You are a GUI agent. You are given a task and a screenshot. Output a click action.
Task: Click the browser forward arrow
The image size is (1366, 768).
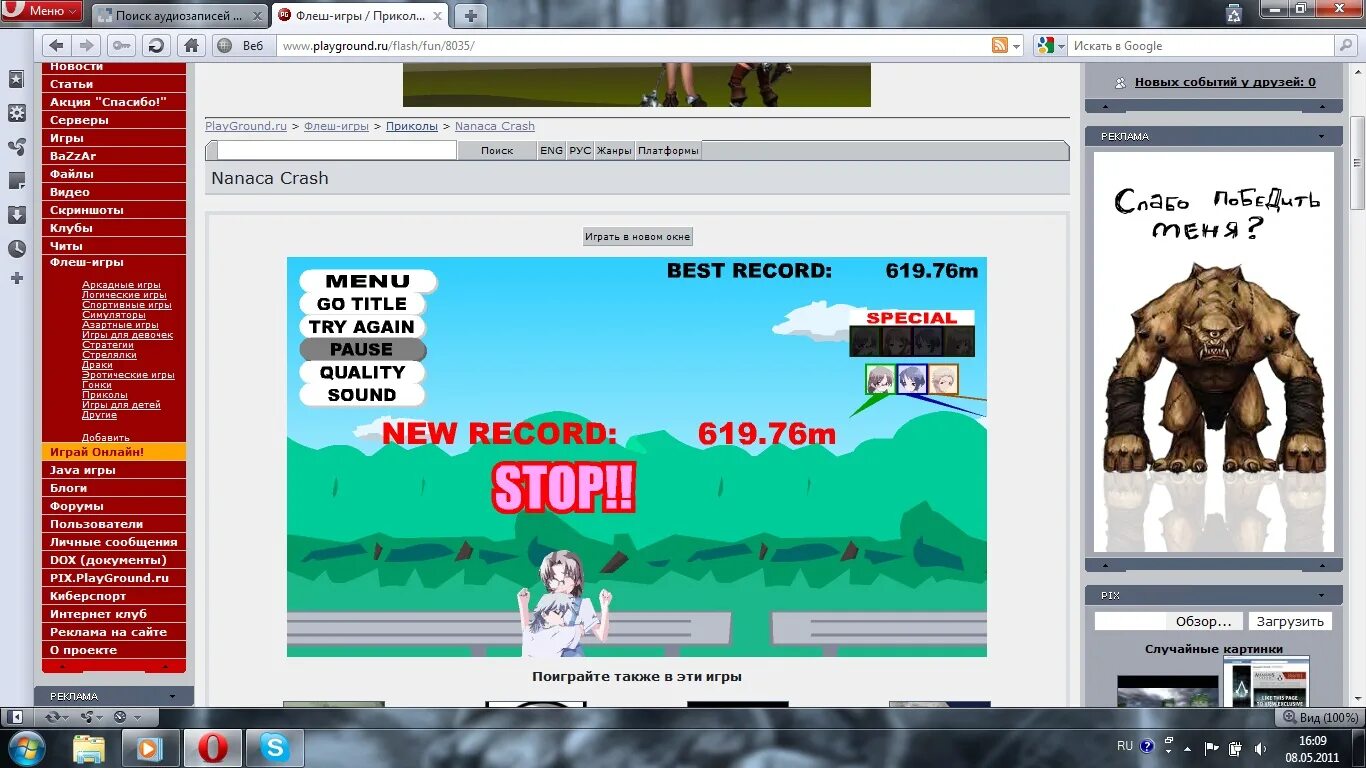[87, 46]
